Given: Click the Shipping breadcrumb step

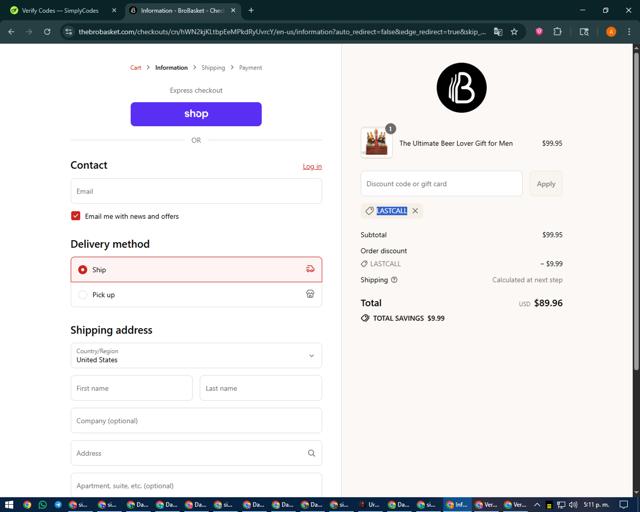Looking at the screenshot, I should (x=213, y=68).
